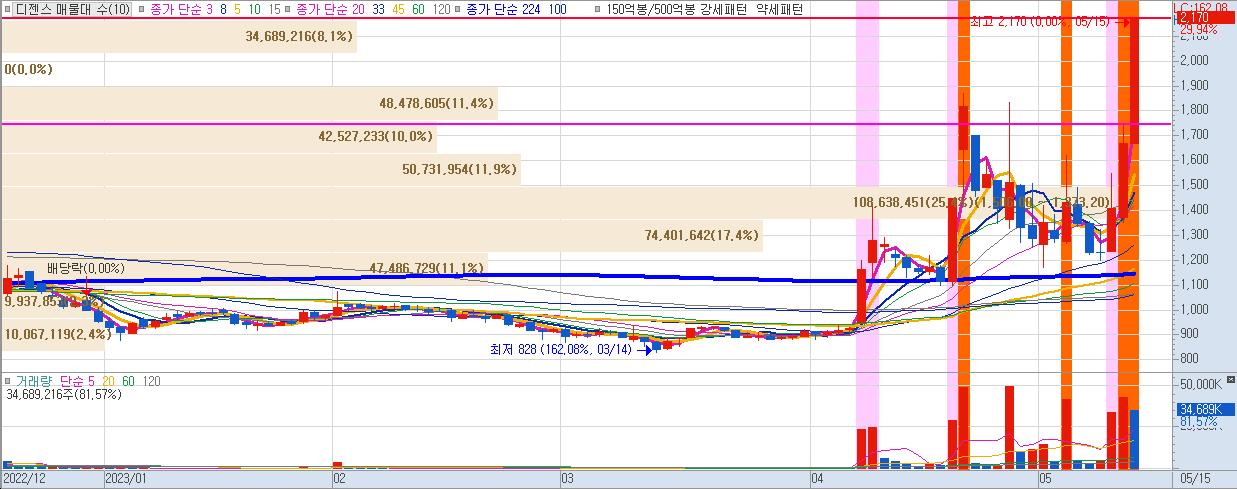Click the 2023/01 date axis label
This screenshot has width=1237, height=489.
[126, 479]
